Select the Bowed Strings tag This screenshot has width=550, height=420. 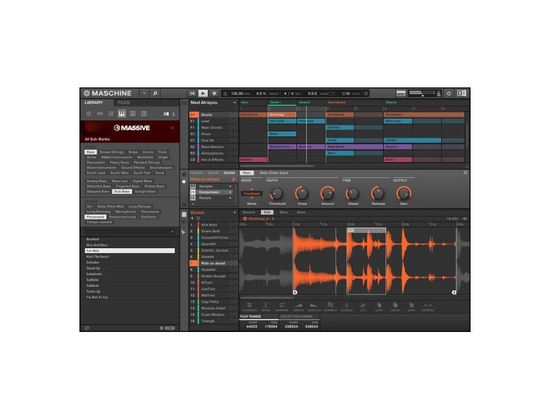(x=112, y=152)
